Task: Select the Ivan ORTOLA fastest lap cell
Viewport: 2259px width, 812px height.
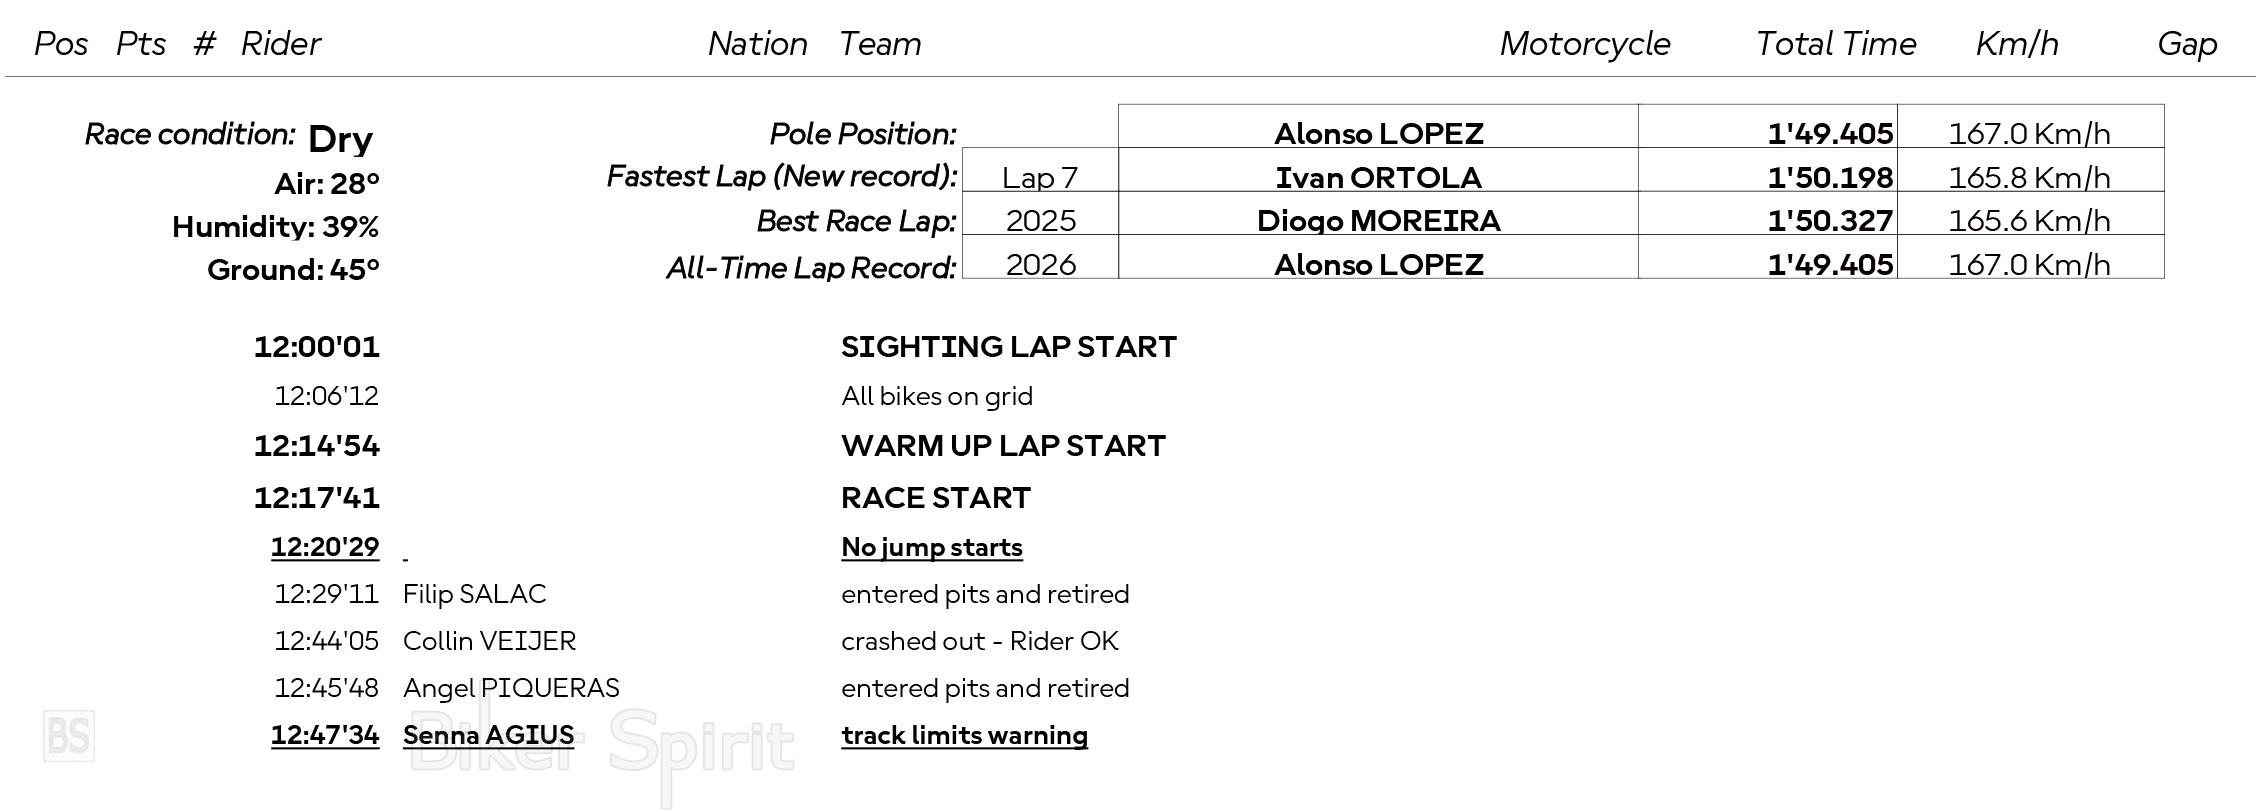Action: tap(1378, 177)
